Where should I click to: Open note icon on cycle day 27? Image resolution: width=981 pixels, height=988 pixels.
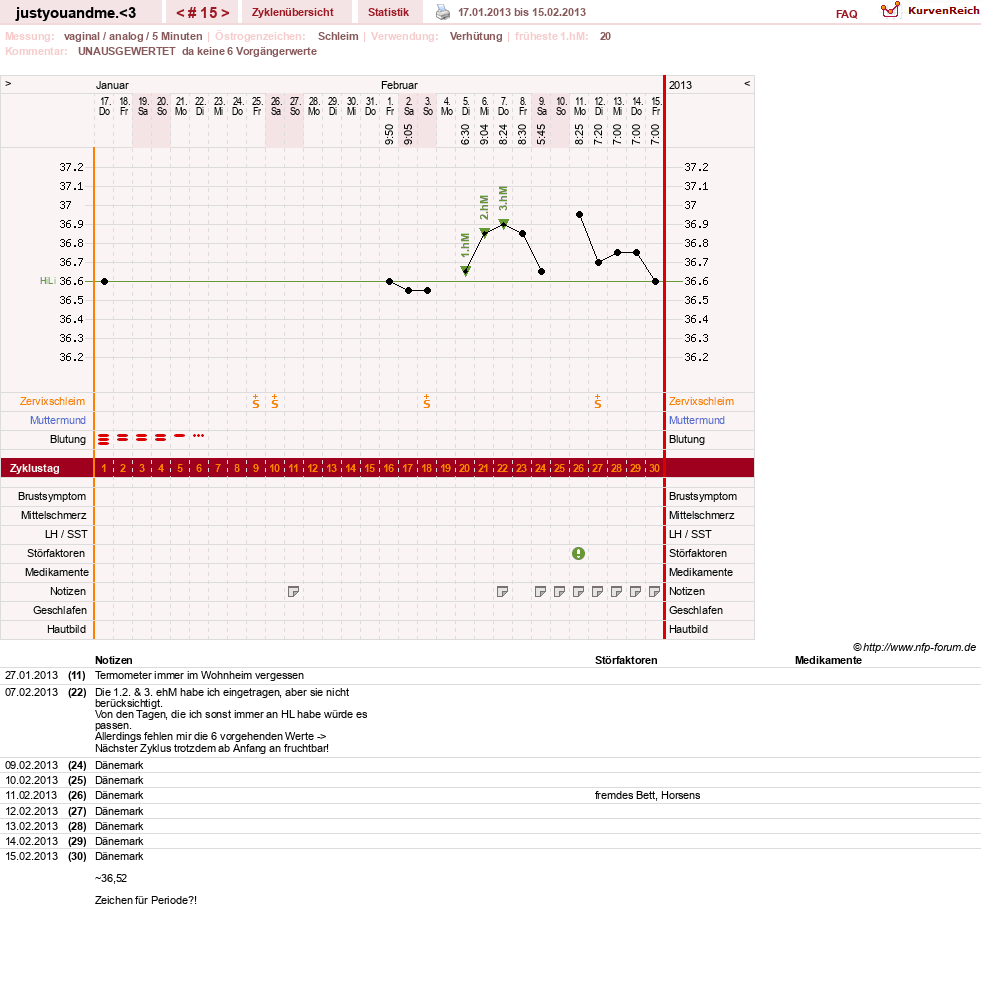coord(597,592)
